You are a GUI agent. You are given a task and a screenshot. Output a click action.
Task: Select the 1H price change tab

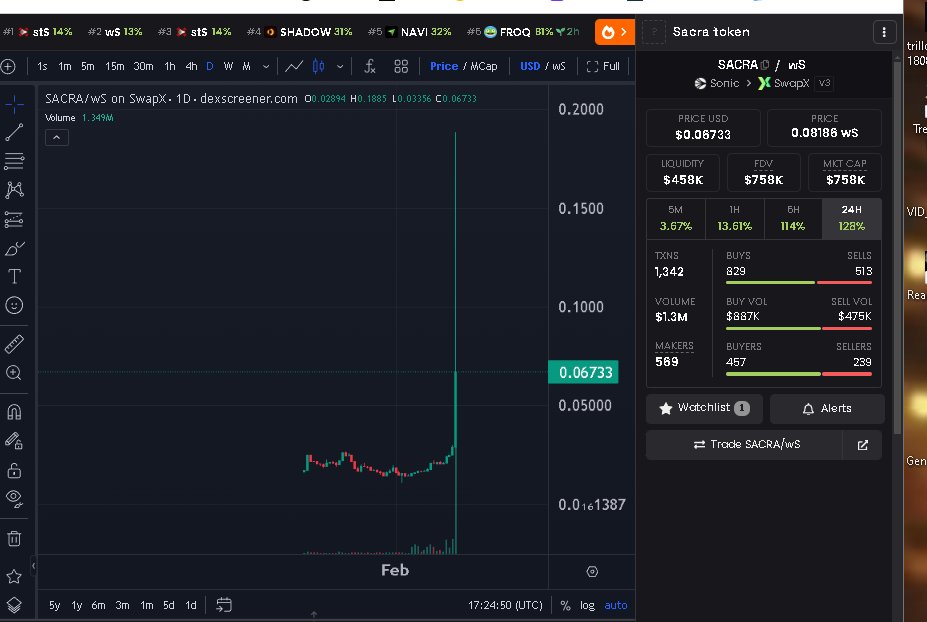coord(734,218)
